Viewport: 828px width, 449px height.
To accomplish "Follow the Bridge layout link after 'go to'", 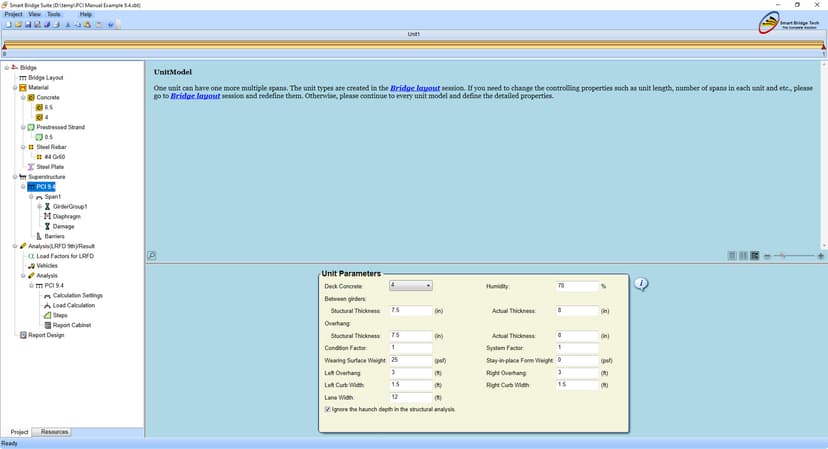I will (x=195, y=96).
